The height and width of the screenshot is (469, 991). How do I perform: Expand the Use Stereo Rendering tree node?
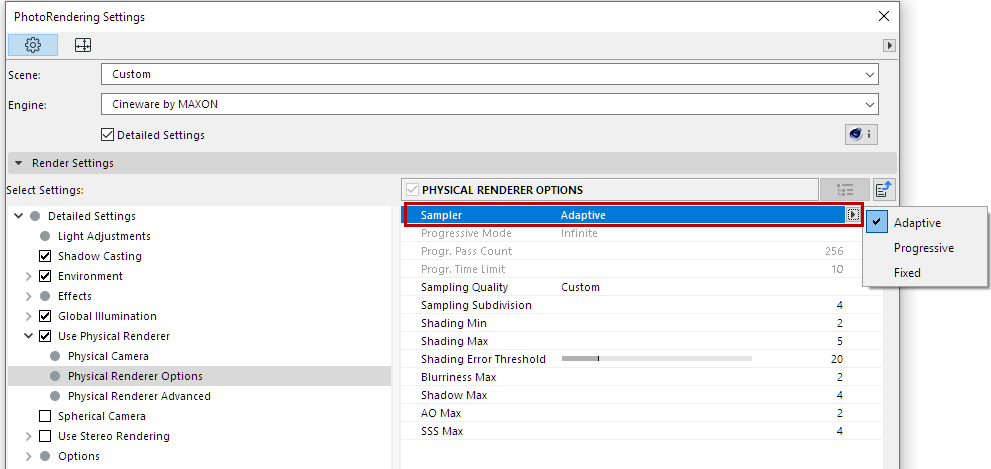pyautogui.click(x=28, y=436)
